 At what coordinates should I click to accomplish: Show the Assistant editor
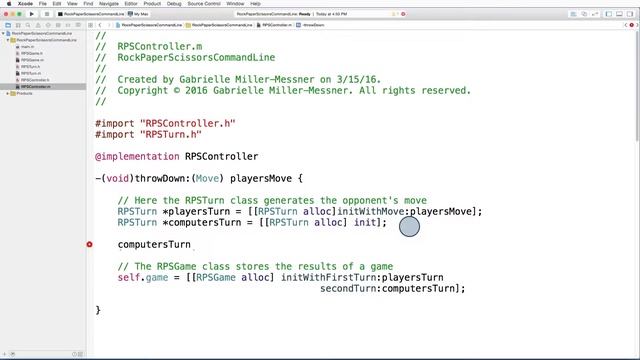pos(584,14)
